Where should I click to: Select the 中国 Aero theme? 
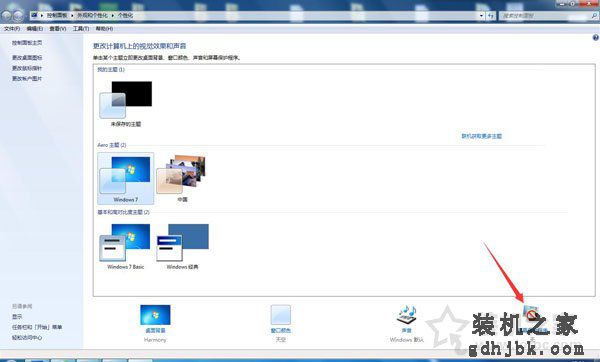click(x=183, y=178)
